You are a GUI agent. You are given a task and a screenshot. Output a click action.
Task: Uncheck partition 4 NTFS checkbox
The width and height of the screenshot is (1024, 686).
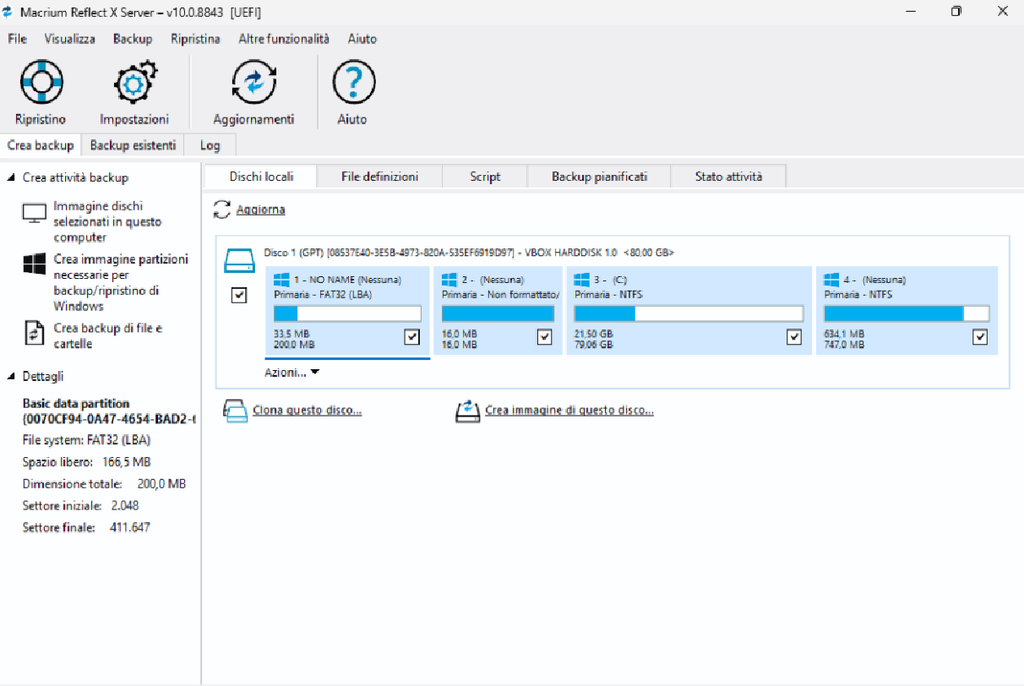click(980, 336)
